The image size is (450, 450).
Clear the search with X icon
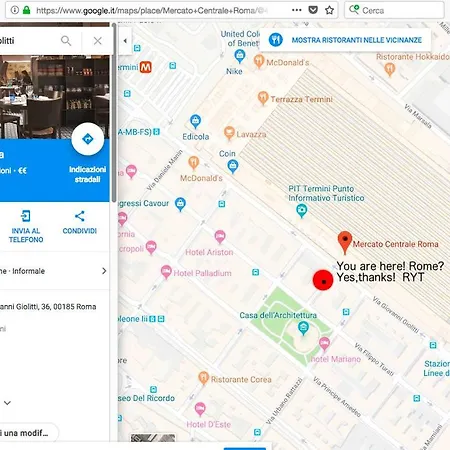[x=98, y=41]
